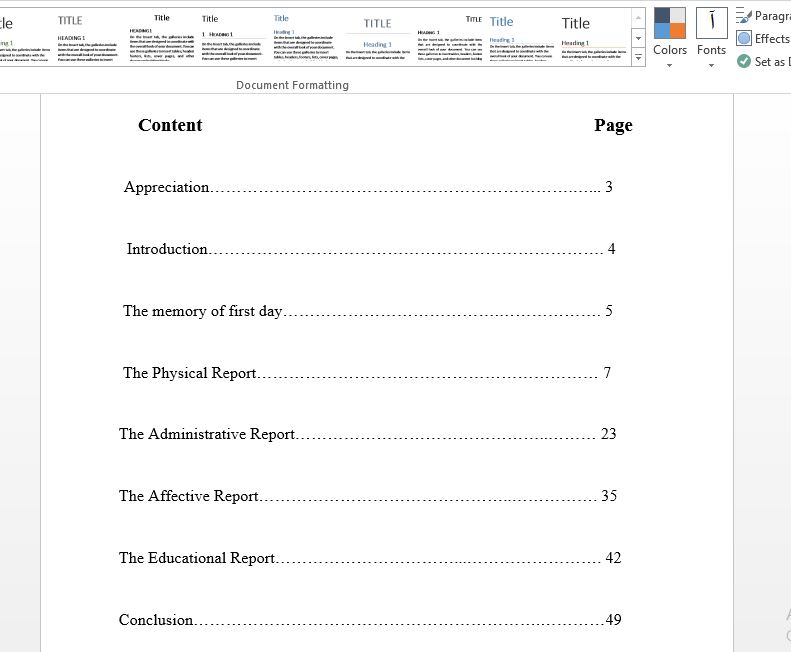The width and height of the screenshot is (791, 652).
Task: Apply the right-aligned small-caps Title style set
Action: (x=449, y=38)
